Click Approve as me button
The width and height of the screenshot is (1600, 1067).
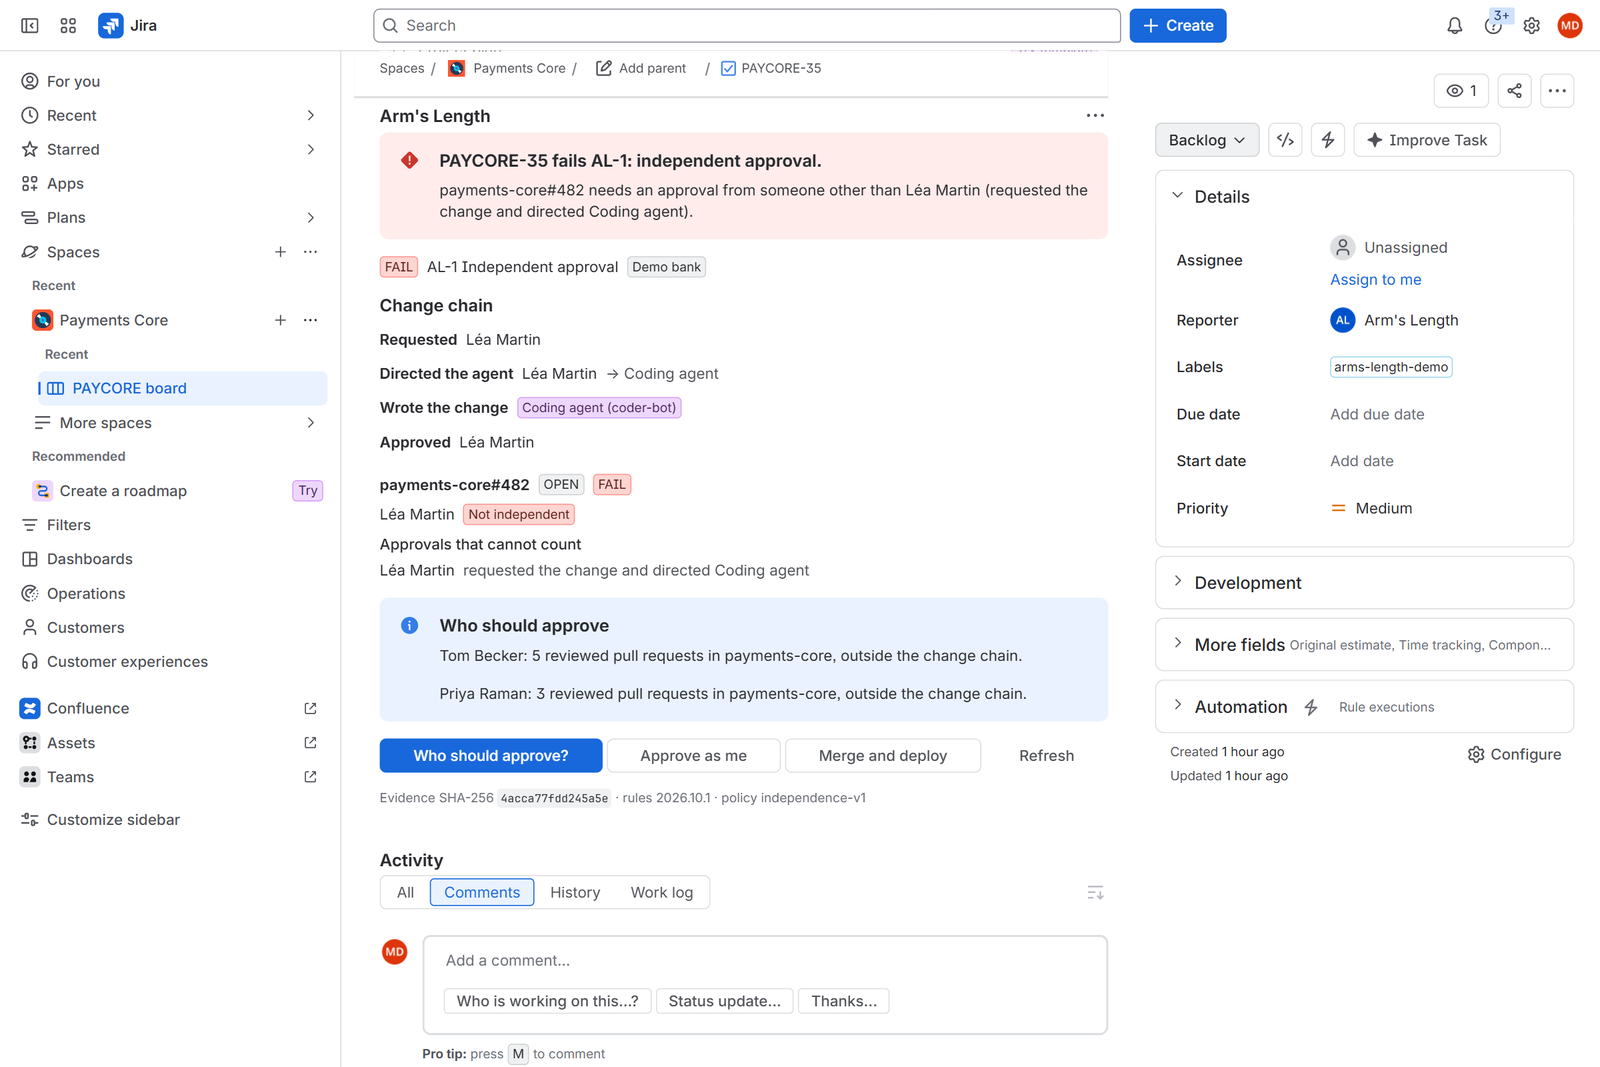[693, 756]
